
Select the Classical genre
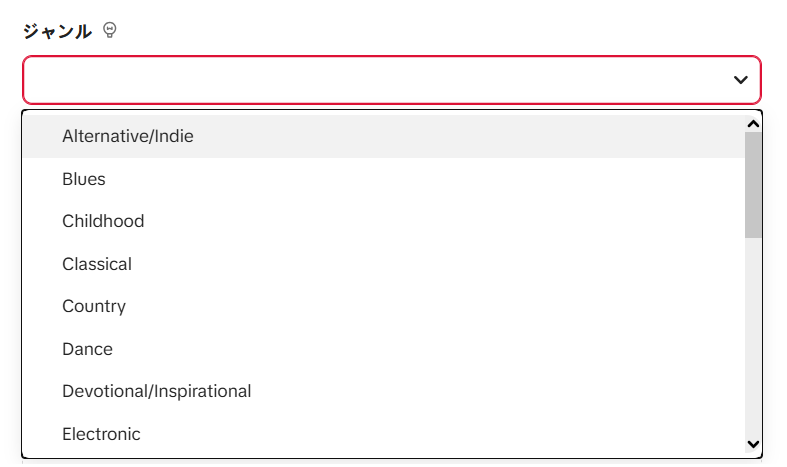pos(97,264)
